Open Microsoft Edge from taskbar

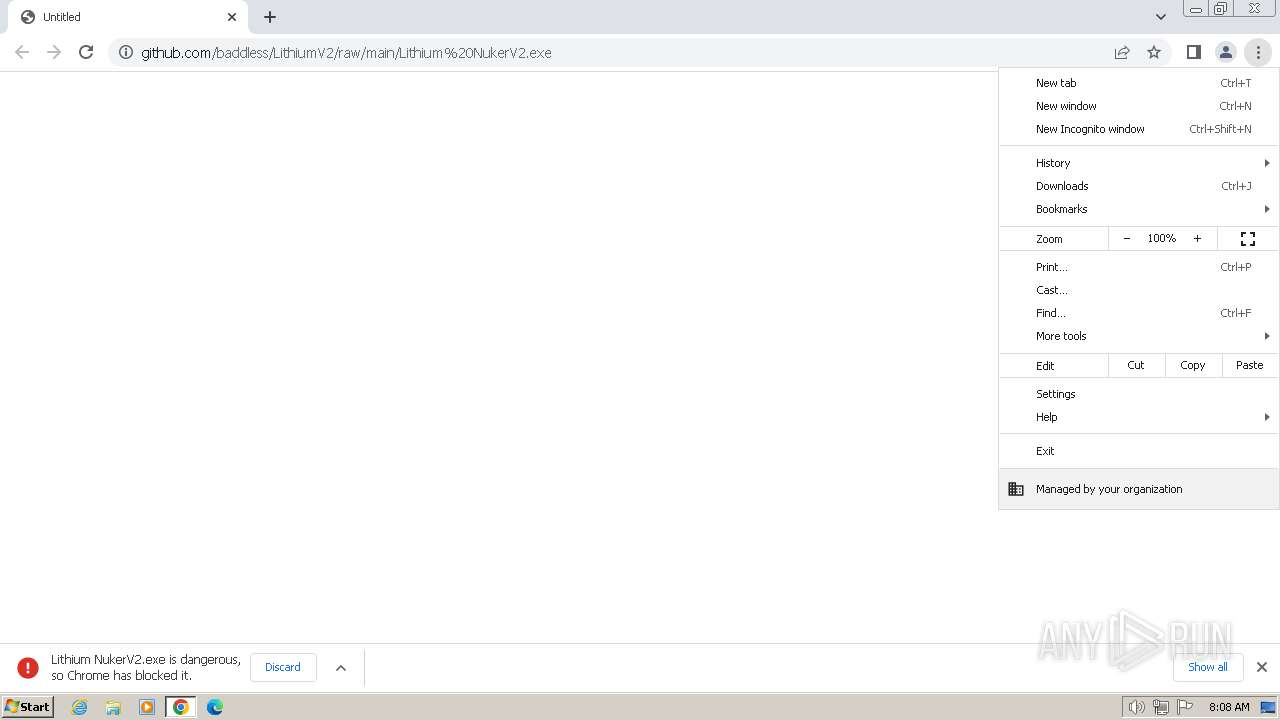(x=215, y=707)
